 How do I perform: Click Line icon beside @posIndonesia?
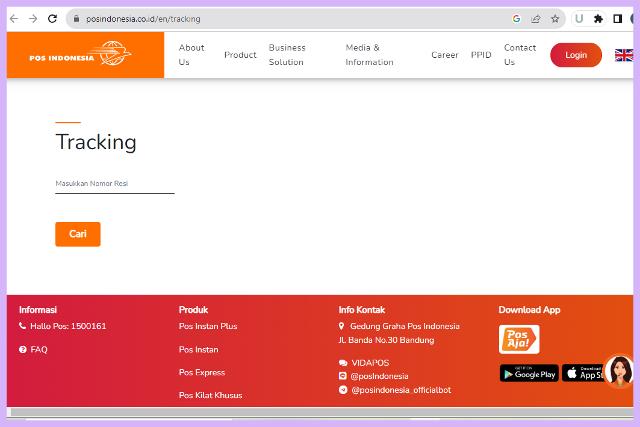(343, 376)
